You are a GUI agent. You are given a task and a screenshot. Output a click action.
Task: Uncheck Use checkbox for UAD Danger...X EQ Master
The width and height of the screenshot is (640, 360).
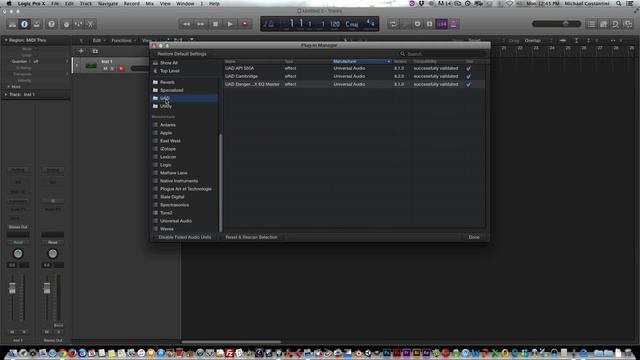(x=468, y=84)
